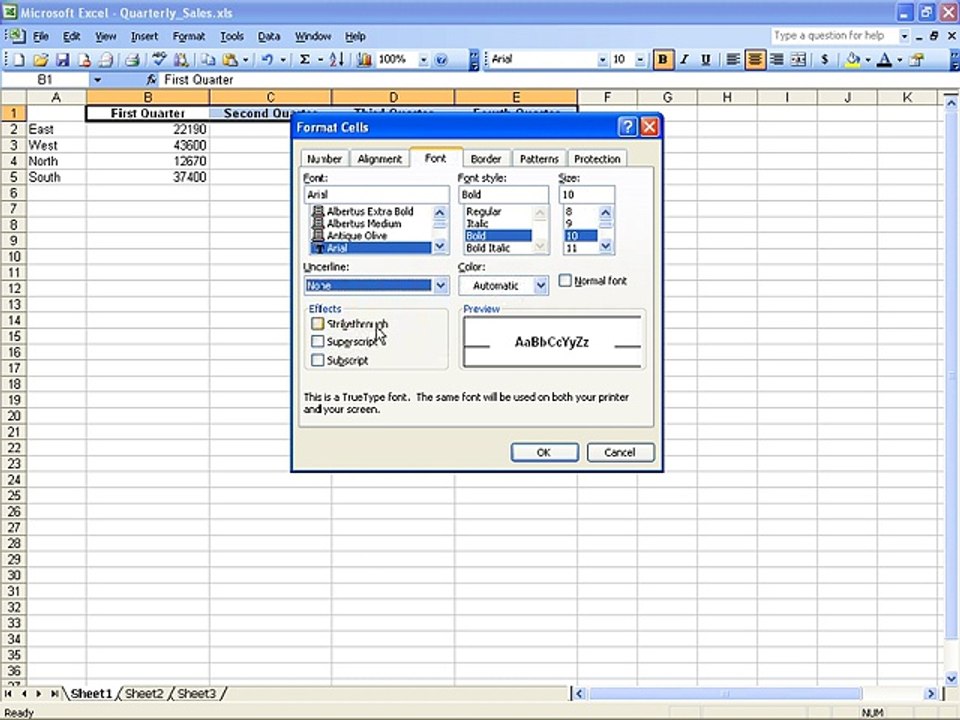This screenshot has height=720, width=960.
Task: Select the column H header
Action: [x=727, y=97]
